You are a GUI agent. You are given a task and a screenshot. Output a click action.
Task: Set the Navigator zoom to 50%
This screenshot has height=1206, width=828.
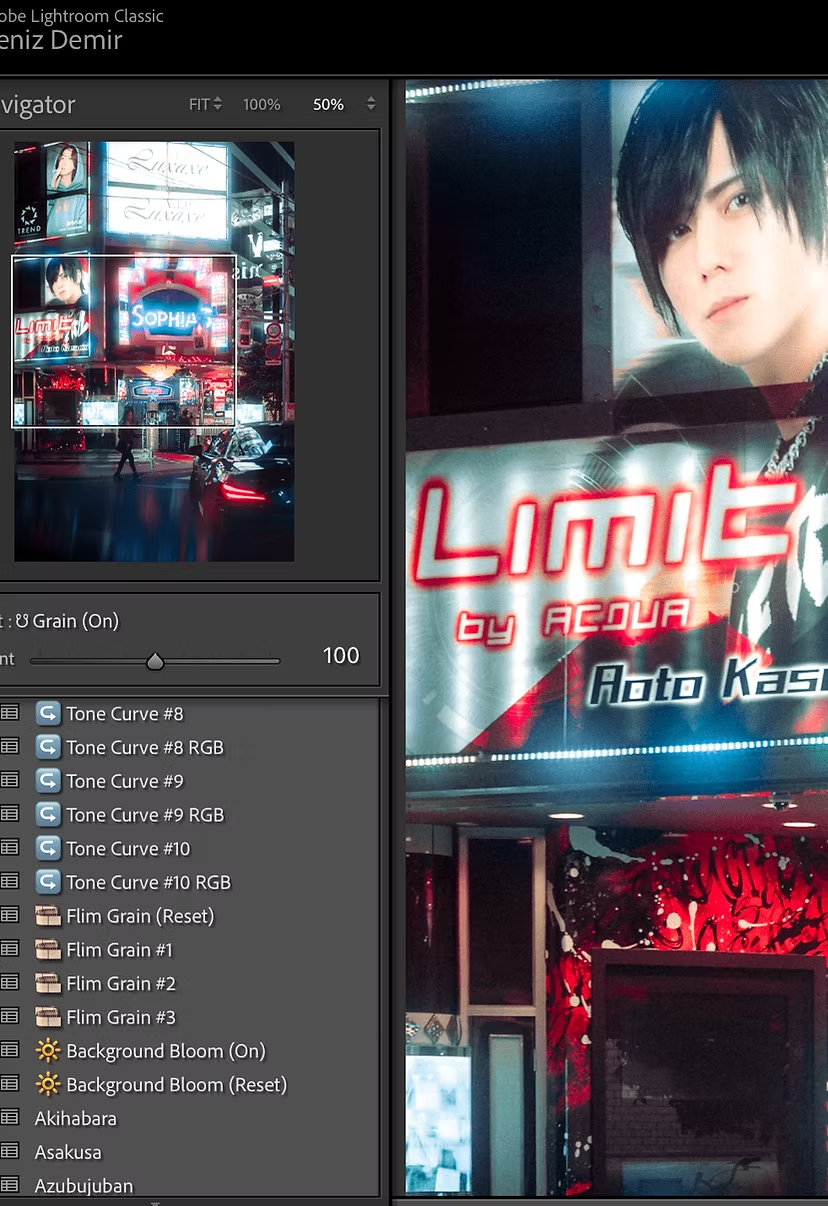pyautogui.click(x=328, y=104)
